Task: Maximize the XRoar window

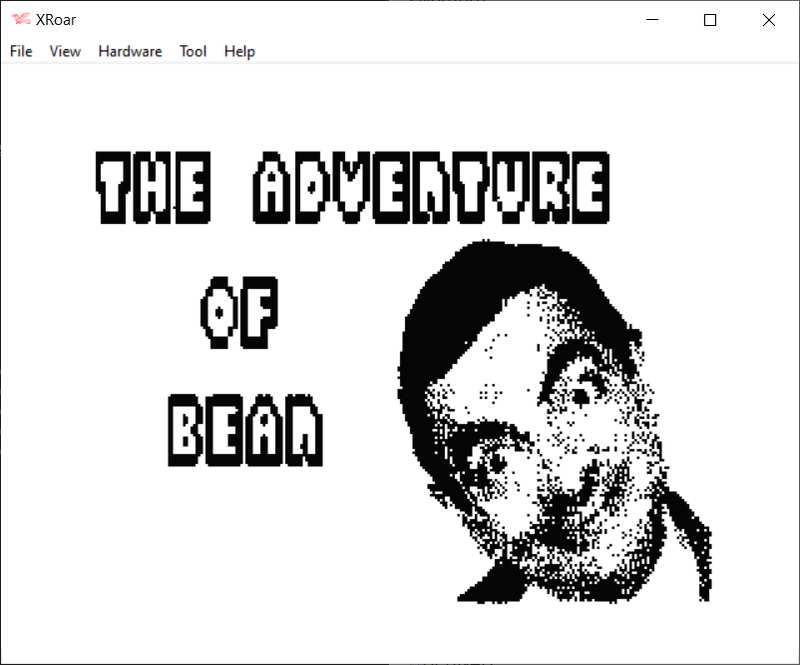Action: (710, 20)
